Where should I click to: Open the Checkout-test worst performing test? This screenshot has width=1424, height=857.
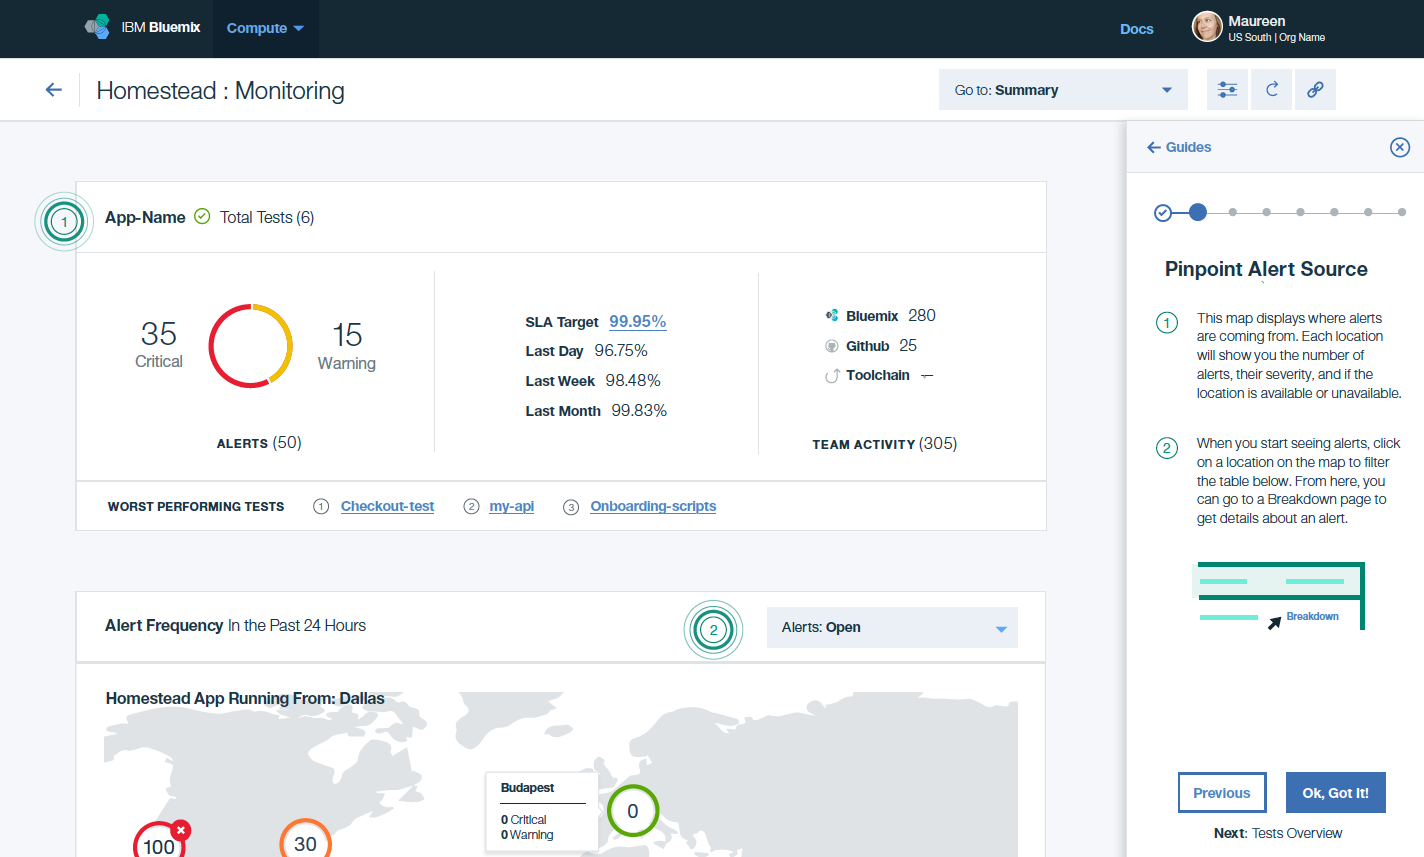387,506
